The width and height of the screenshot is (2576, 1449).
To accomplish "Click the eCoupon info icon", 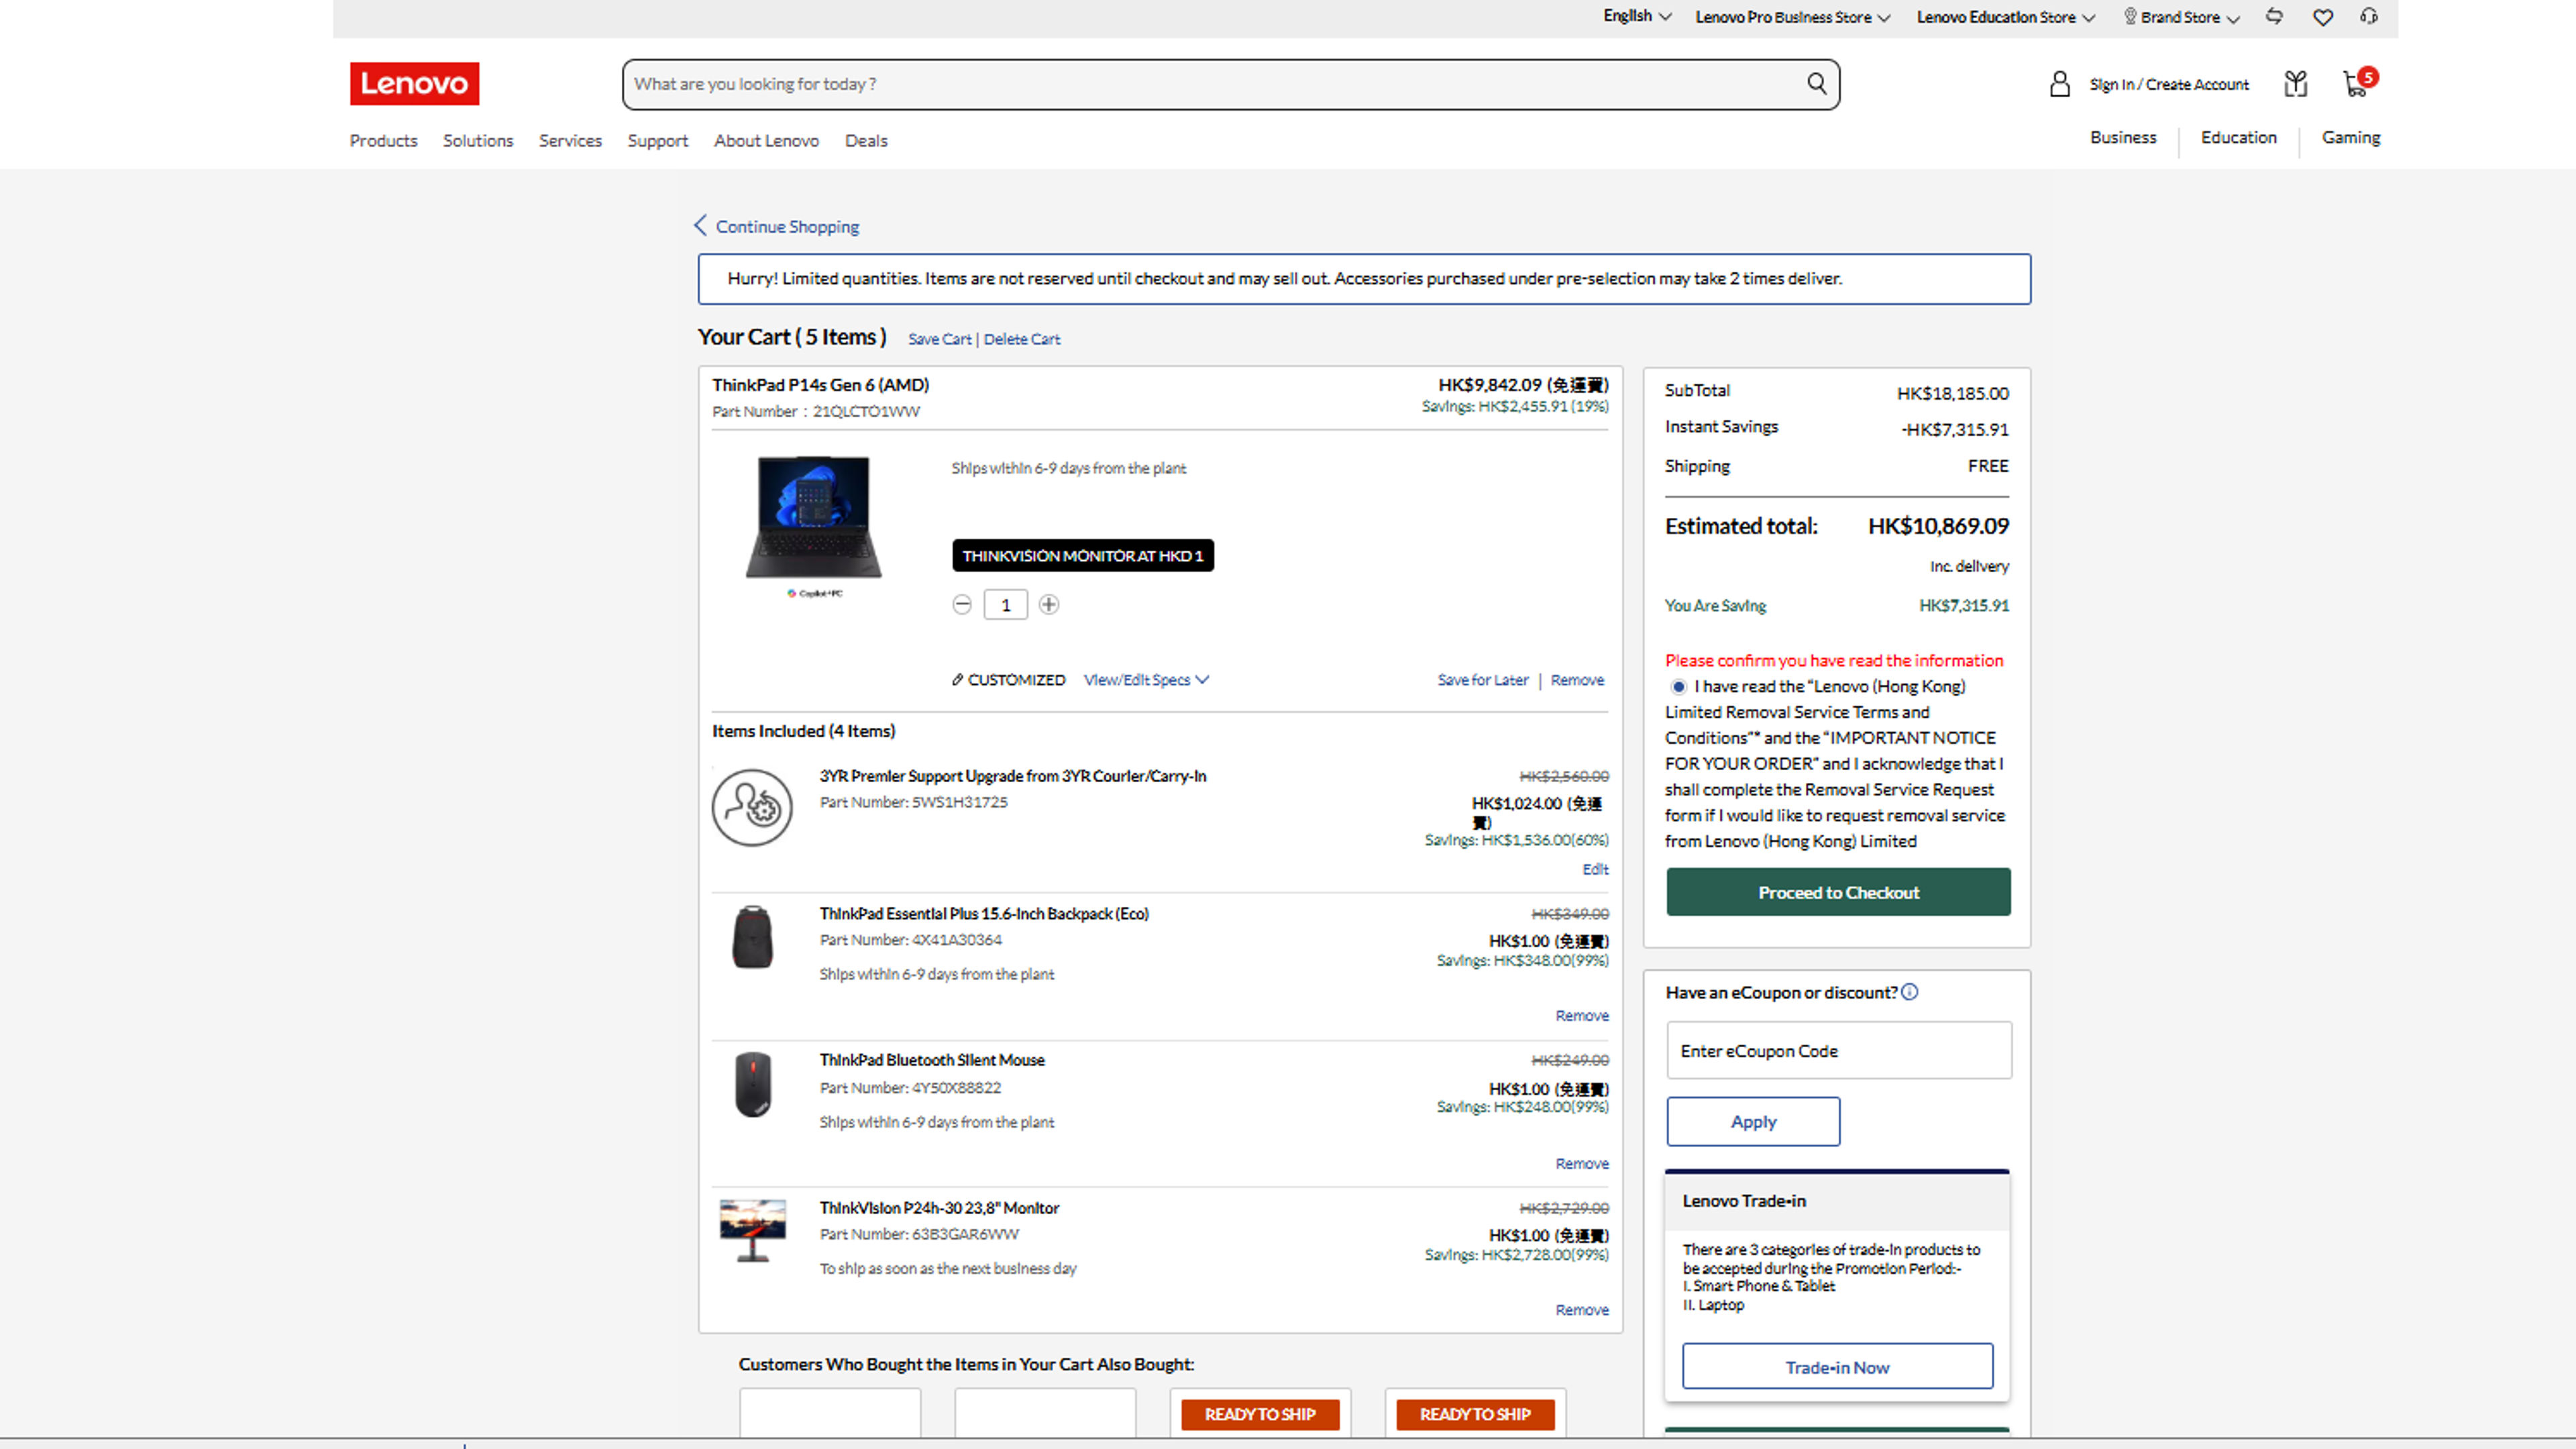I will point(1909,992).
